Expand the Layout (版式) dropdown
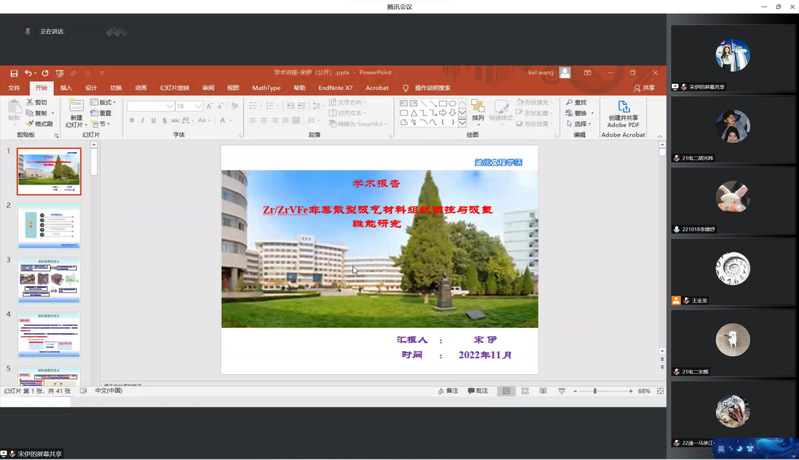 [104, 102]
